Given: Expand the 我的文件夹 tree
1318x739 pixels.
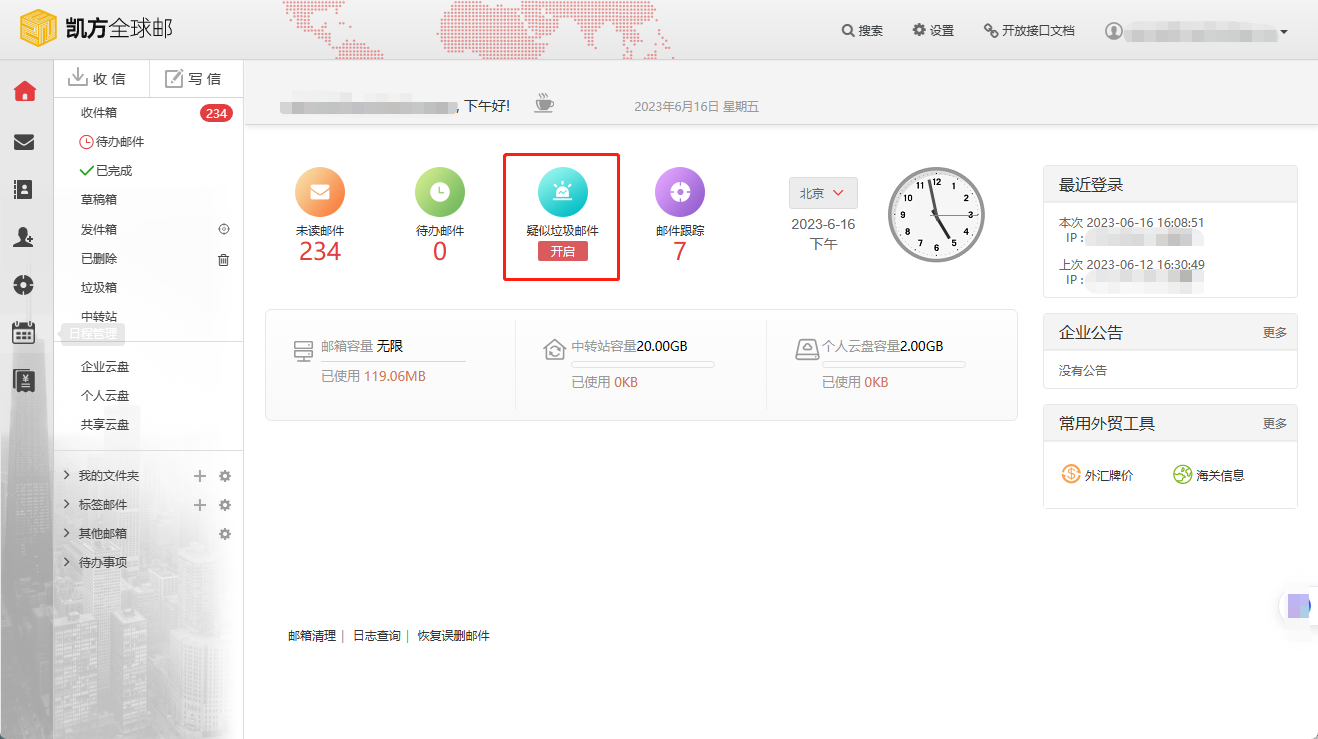Looking at the screenshot, I should [x=66, y=475].
